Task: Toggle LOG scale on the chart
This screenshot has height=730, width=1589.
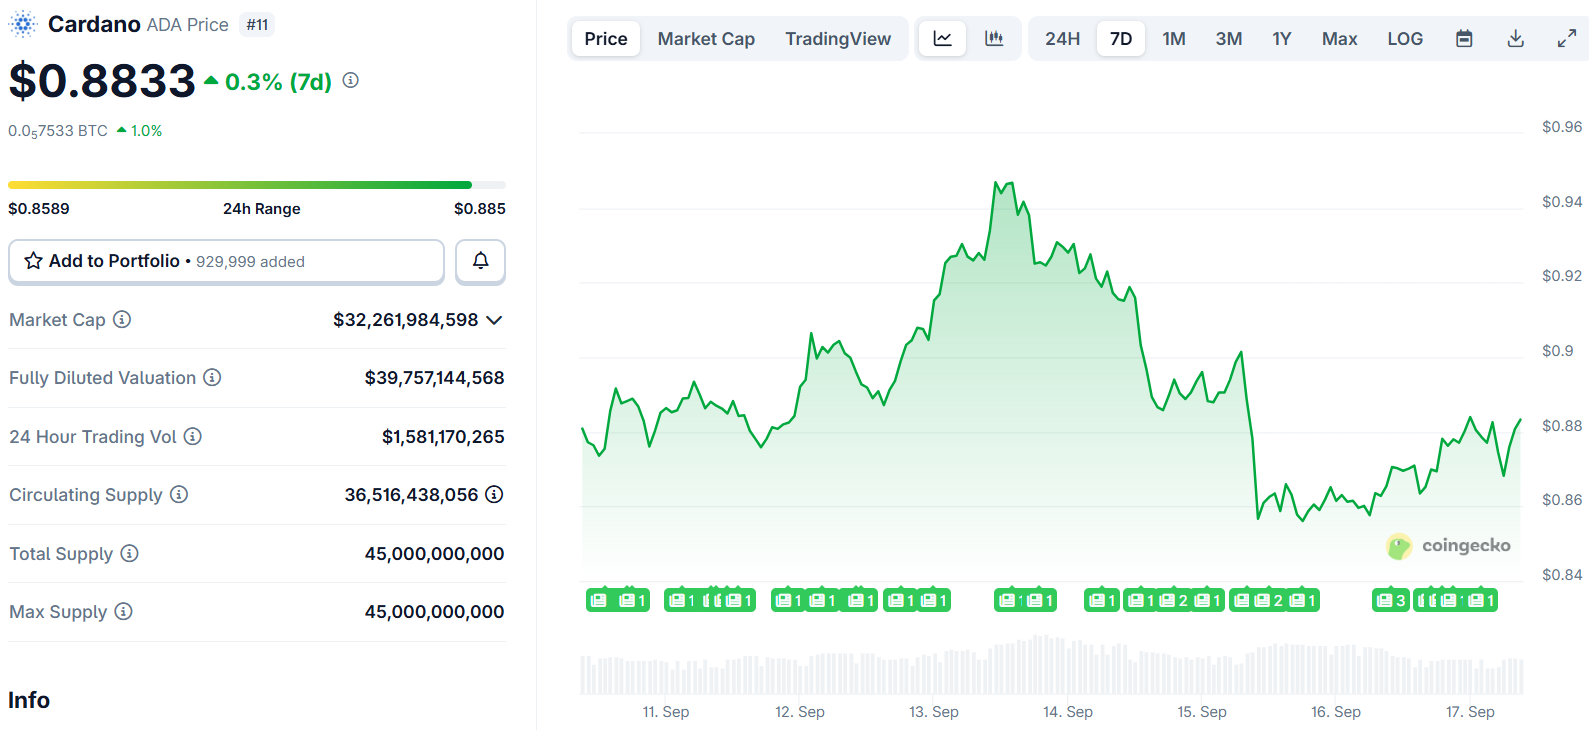Action: click(x=1405, y=38)
